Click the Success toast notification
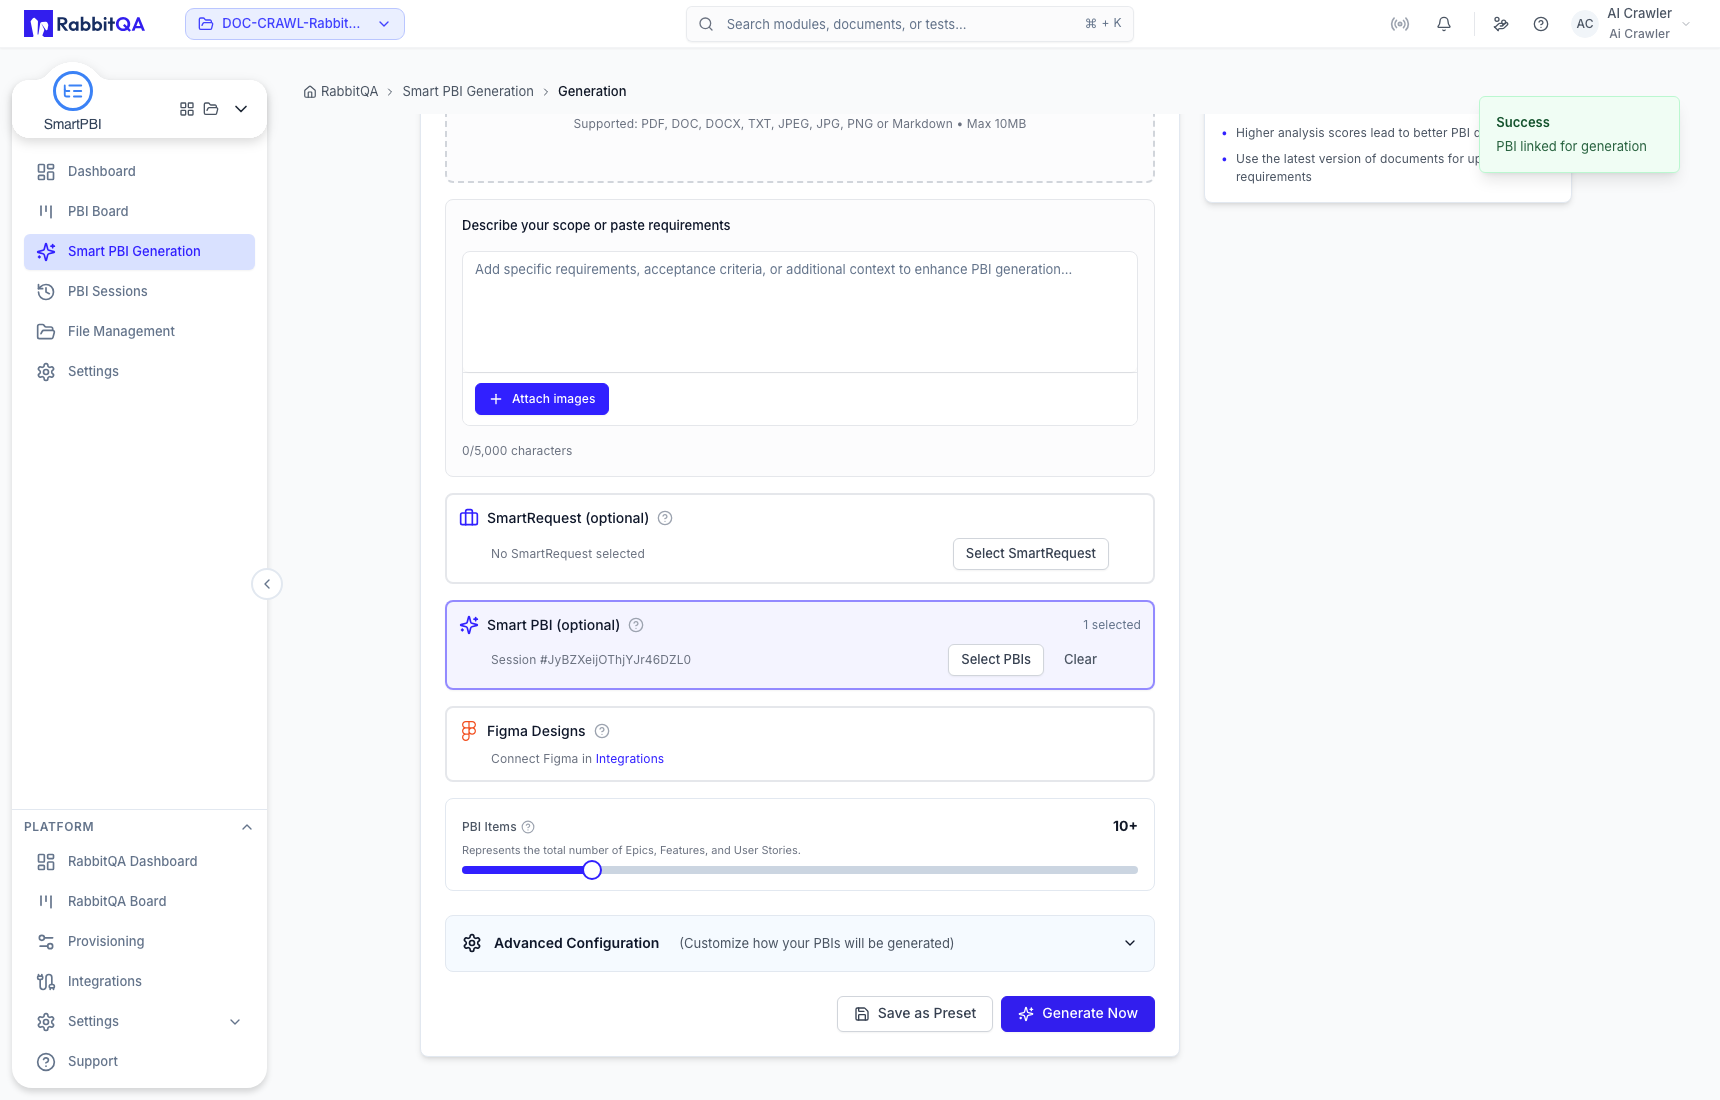 1579,134
